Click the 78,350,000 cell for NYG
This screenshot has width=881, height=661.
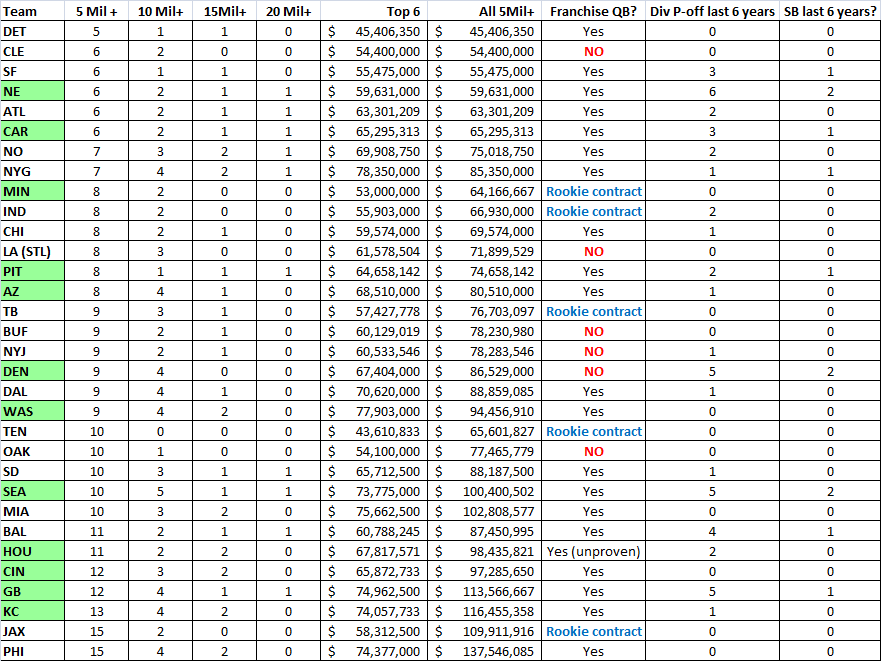click(x=374, y=171)
